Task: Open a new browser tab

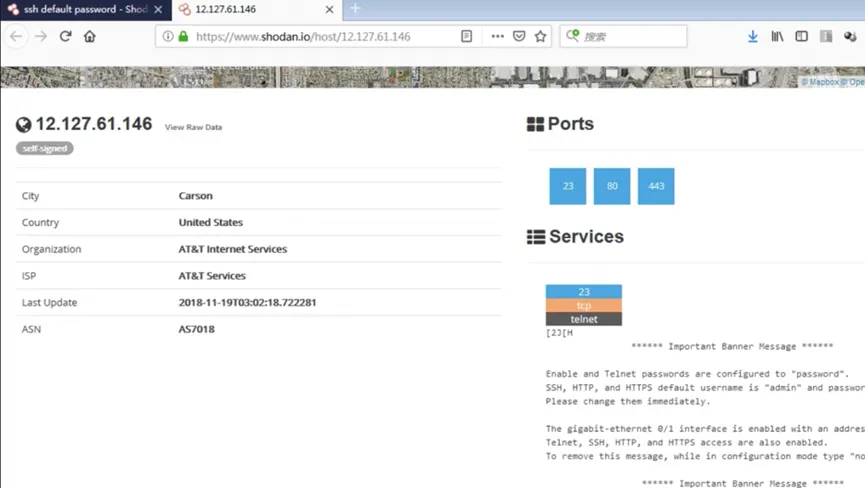Action: pos(355,9)
